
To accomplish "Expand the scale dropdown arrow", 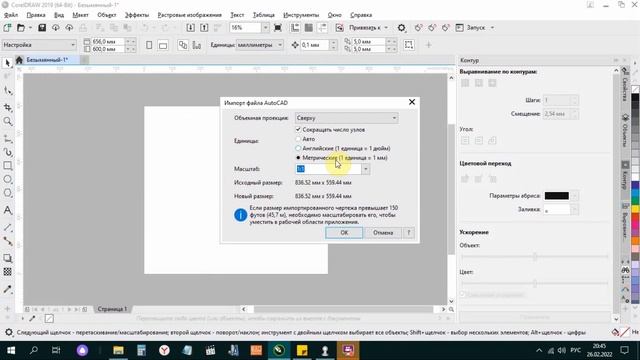I will 366,169.
